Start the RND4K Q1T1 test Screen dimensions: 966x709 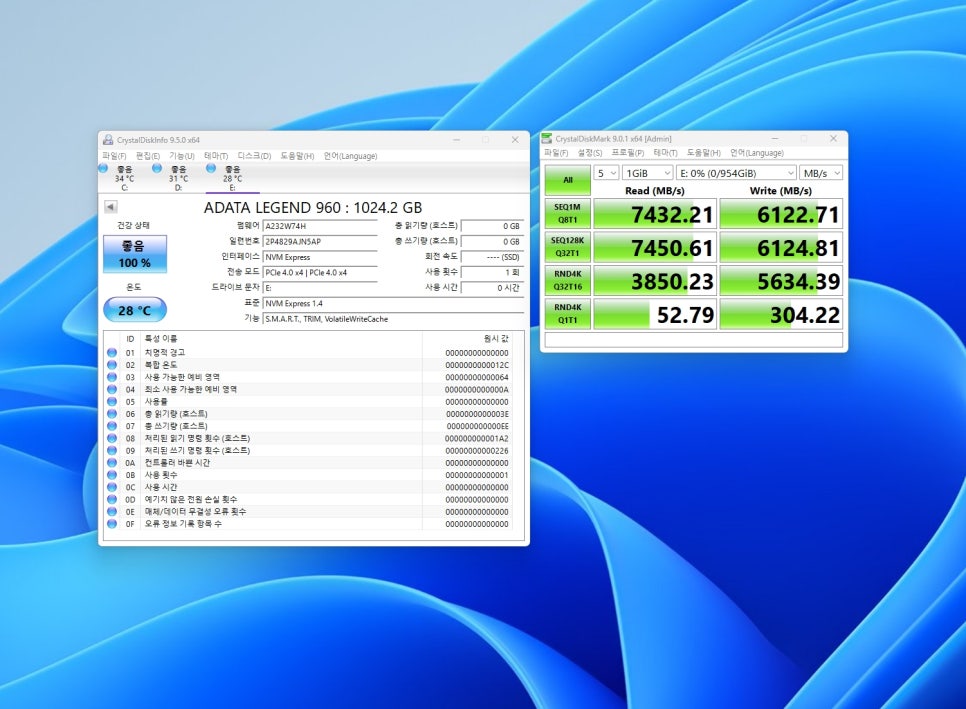click(x=567, y=314)
